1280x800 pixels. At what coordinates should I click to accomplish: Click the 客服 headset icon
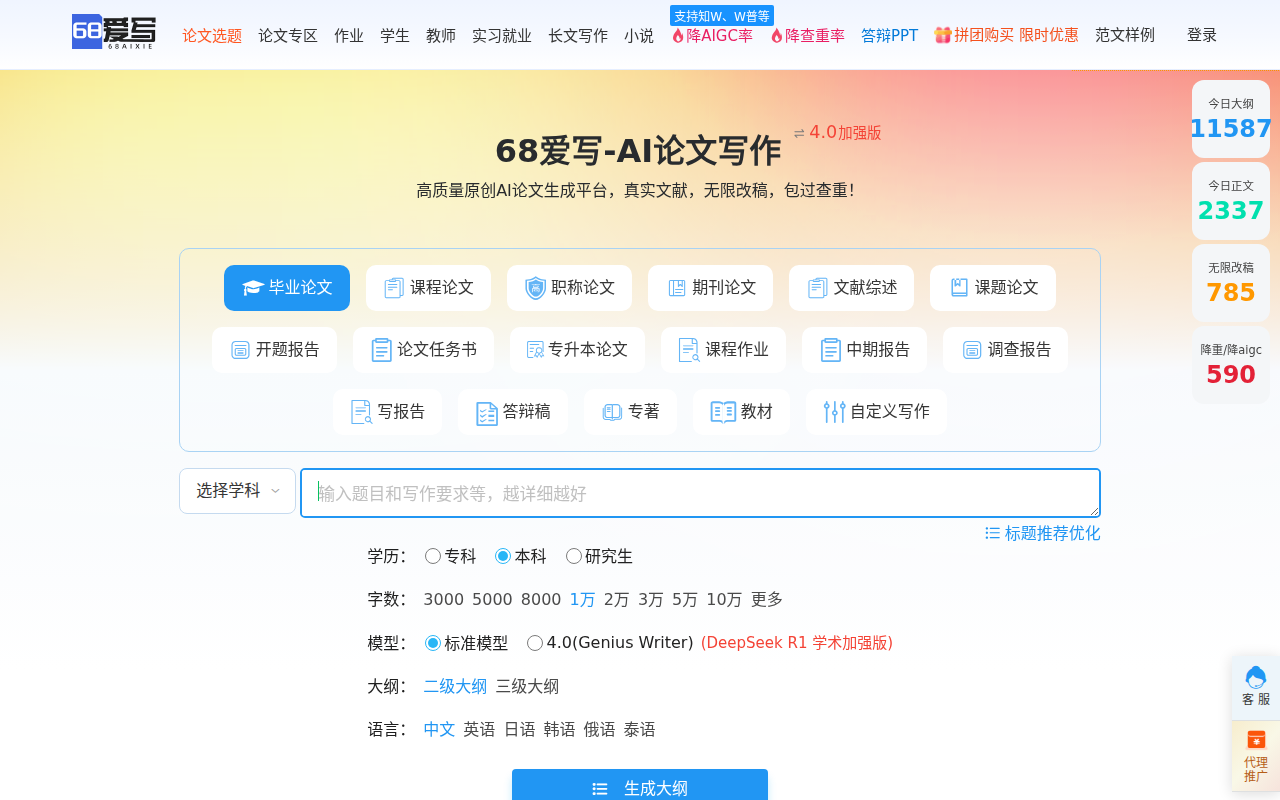click(1256, 677)
